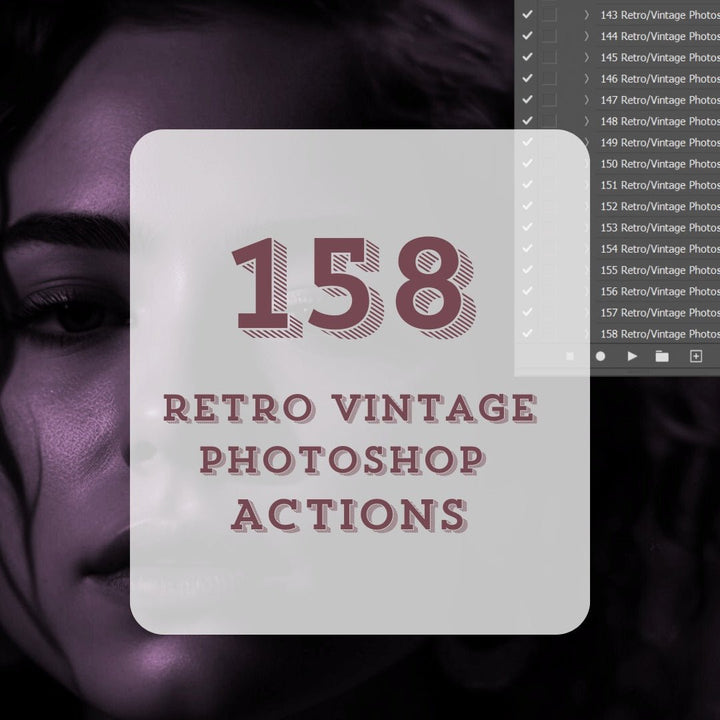This screenshot has width=720, height=720.
Task: Toggle the checkmark for action 147 Retro/Vintage
Action: [x=527, y=100]
